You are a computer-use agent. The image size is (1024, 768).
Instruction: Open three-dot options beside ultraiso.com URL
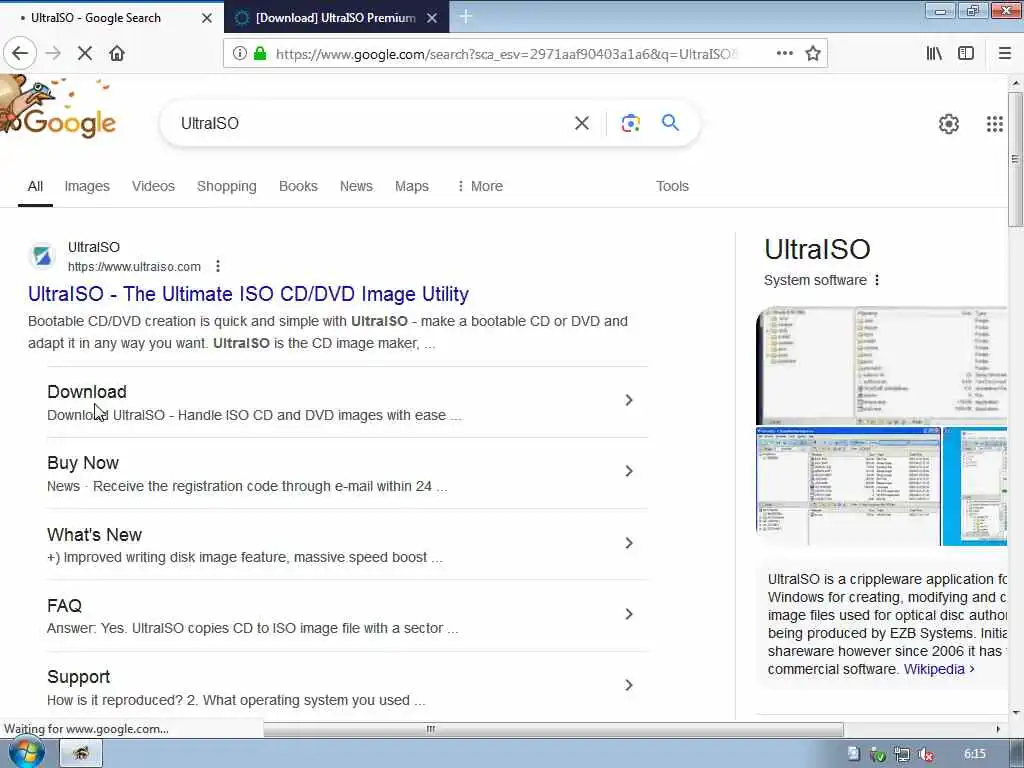coord(217,266)
